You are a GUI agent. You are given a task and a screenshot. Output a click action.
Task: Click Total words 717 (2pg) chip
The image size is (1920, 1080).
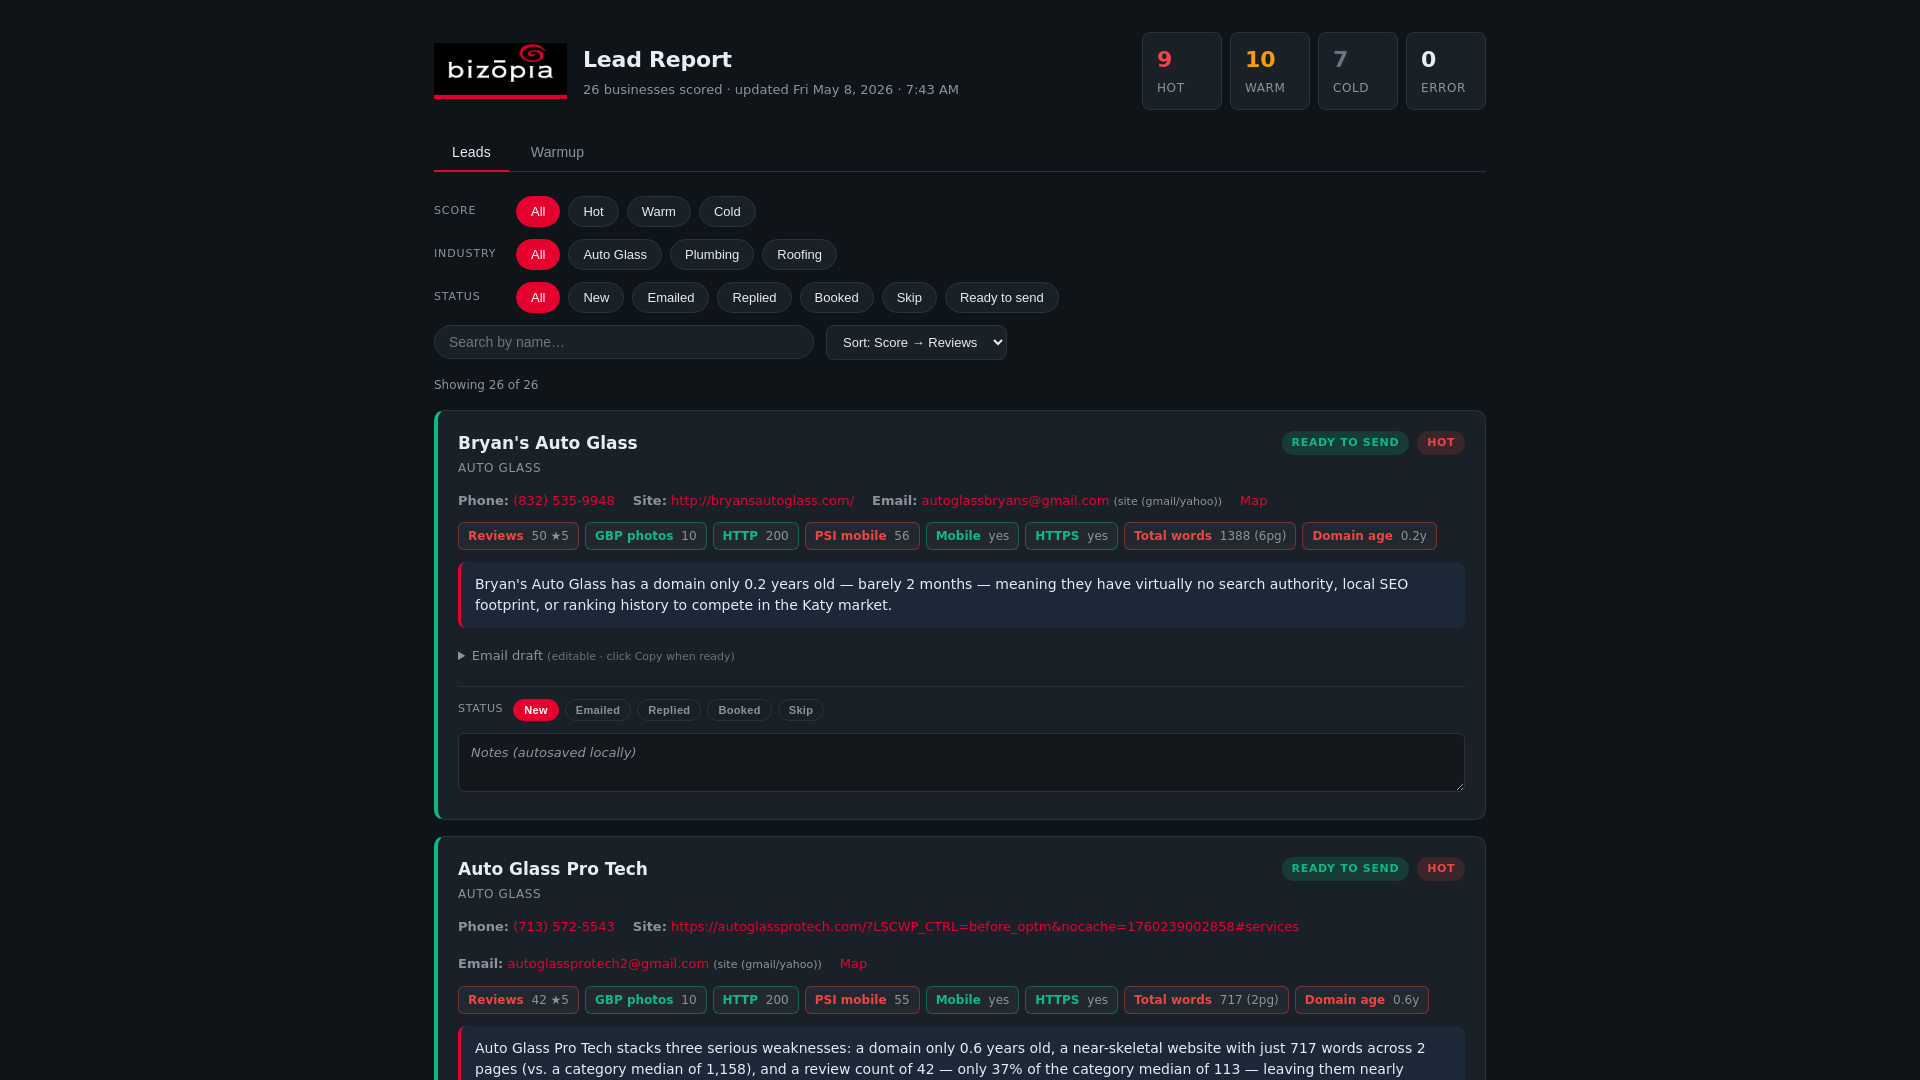click(x=1206, y=1000)
